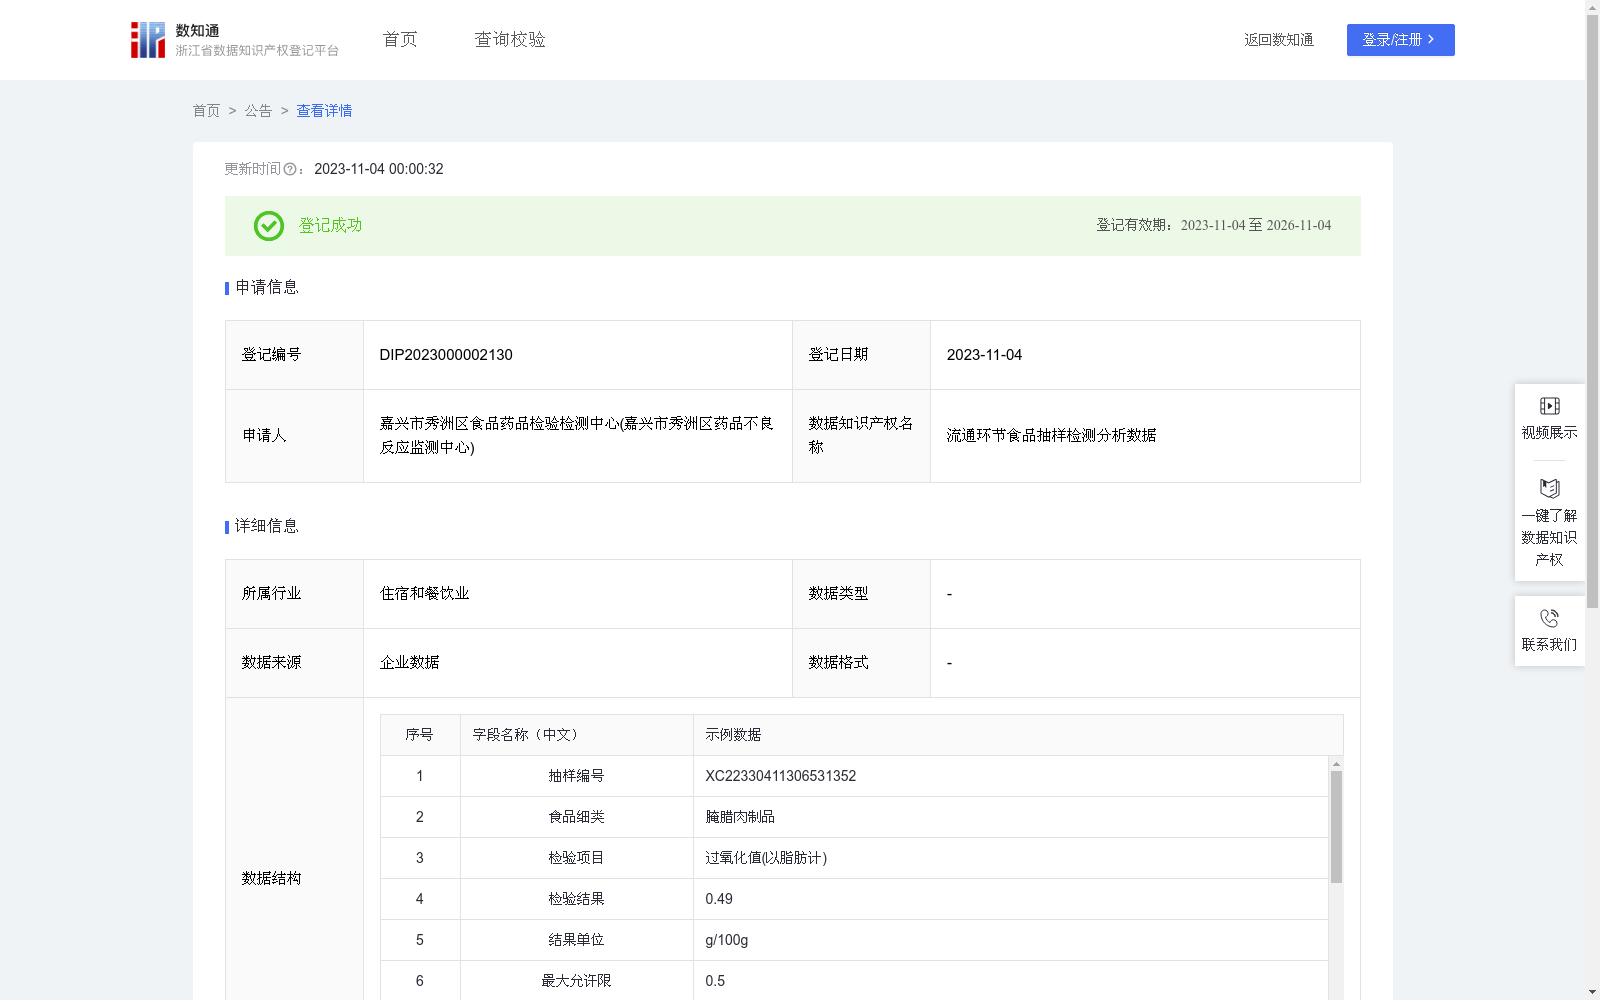Open the 查询校验 navigation item
Viewport: 1600px width, 1000px height.
(509, 39)
